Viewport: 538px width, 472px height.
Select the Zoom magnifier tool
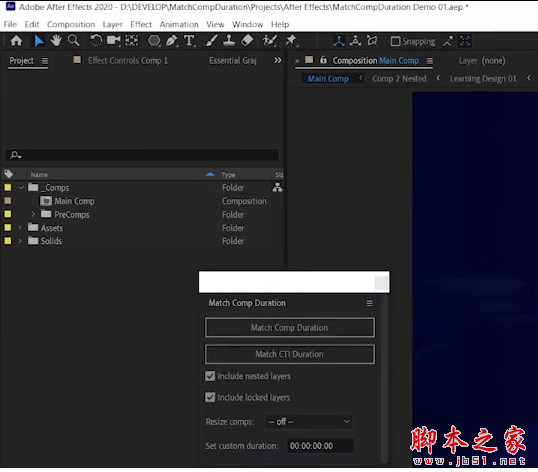point(73,41)
